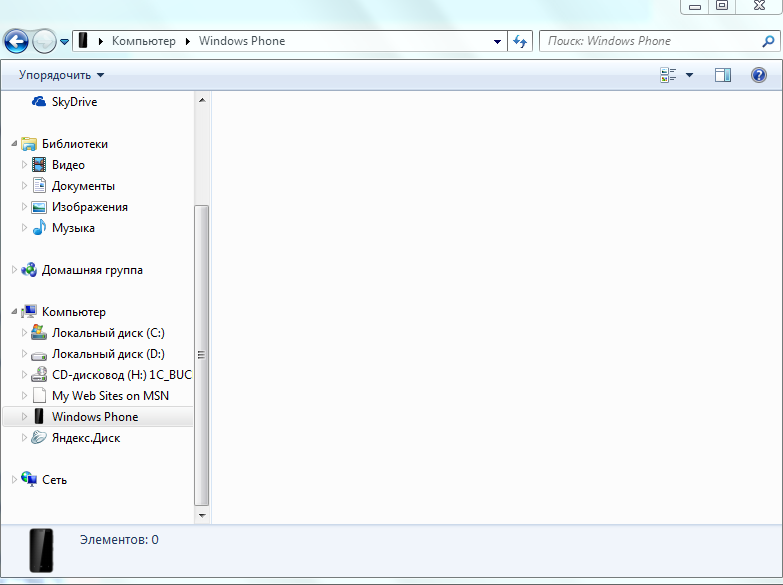Expand the Сеть node
The height and width of the screenshot is (585, 783).
pyautogui.click(x=14, y=480)
